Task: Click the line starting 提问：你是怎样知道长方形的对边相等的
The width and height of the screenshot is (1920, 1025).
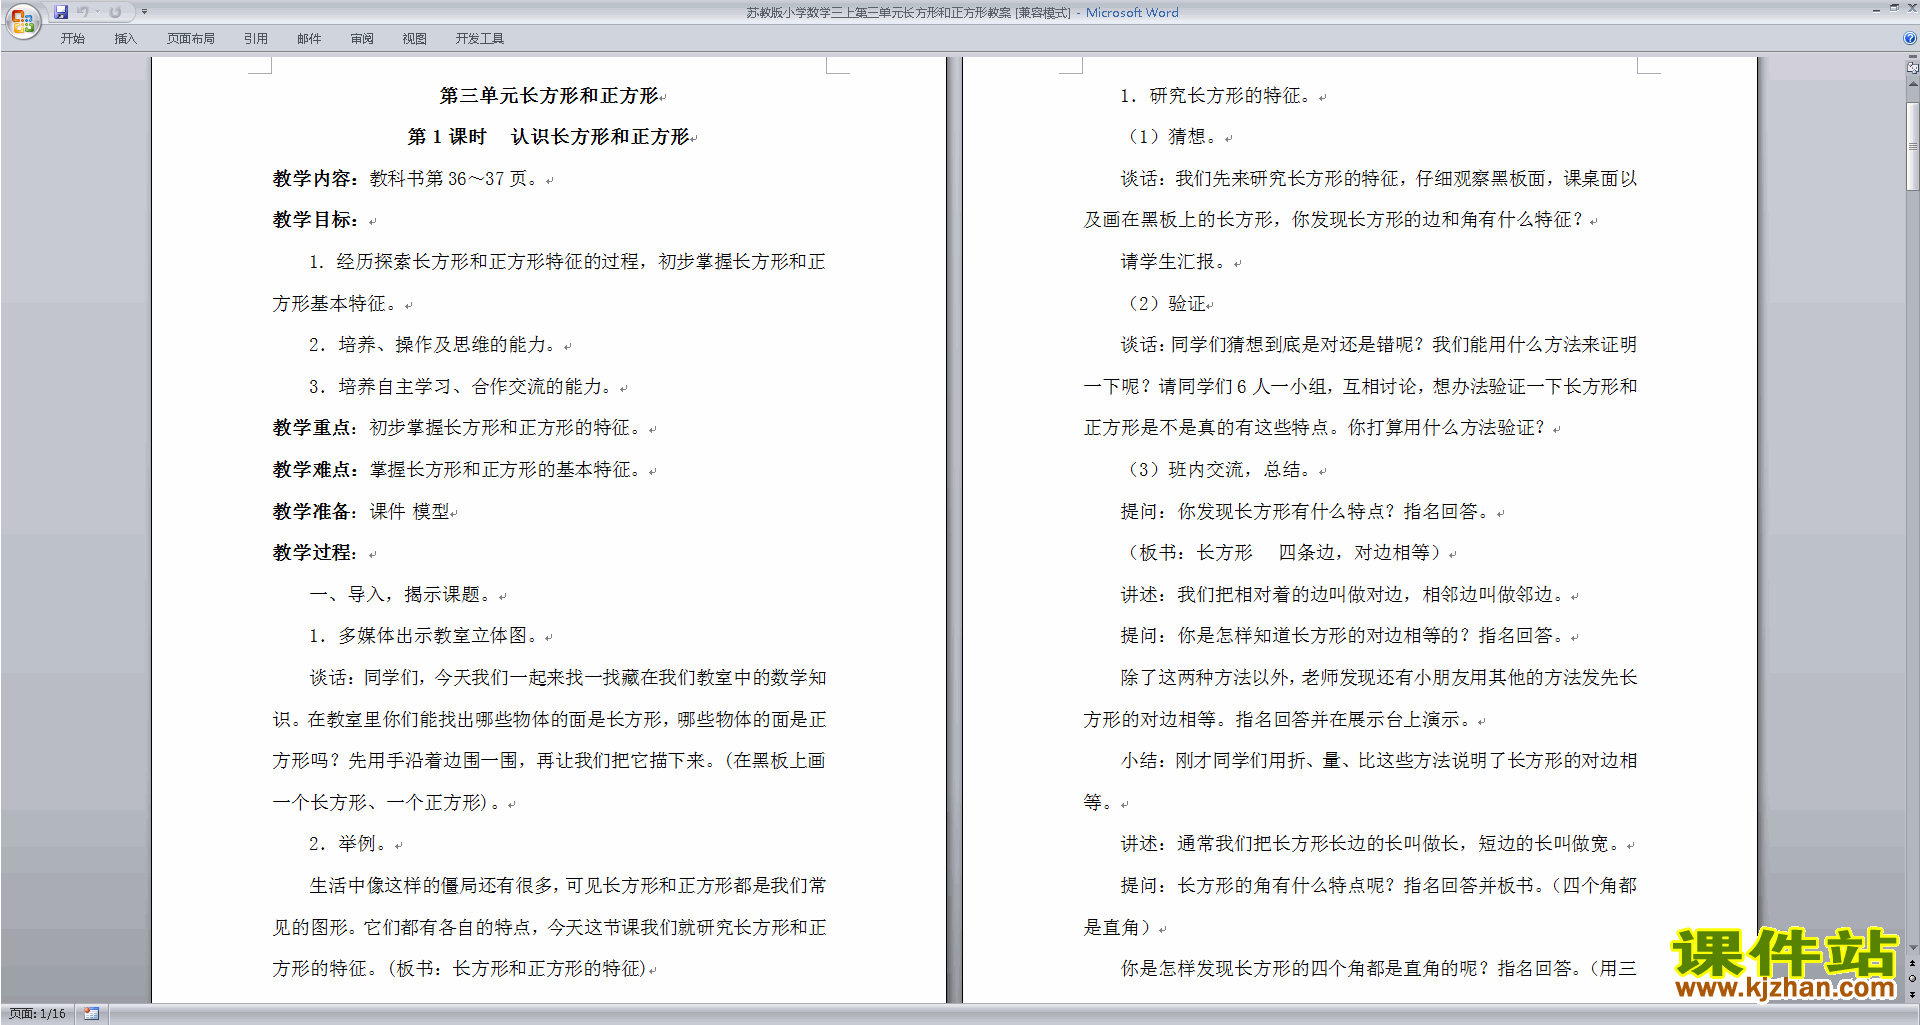Action: click(x=1345, y=636)
